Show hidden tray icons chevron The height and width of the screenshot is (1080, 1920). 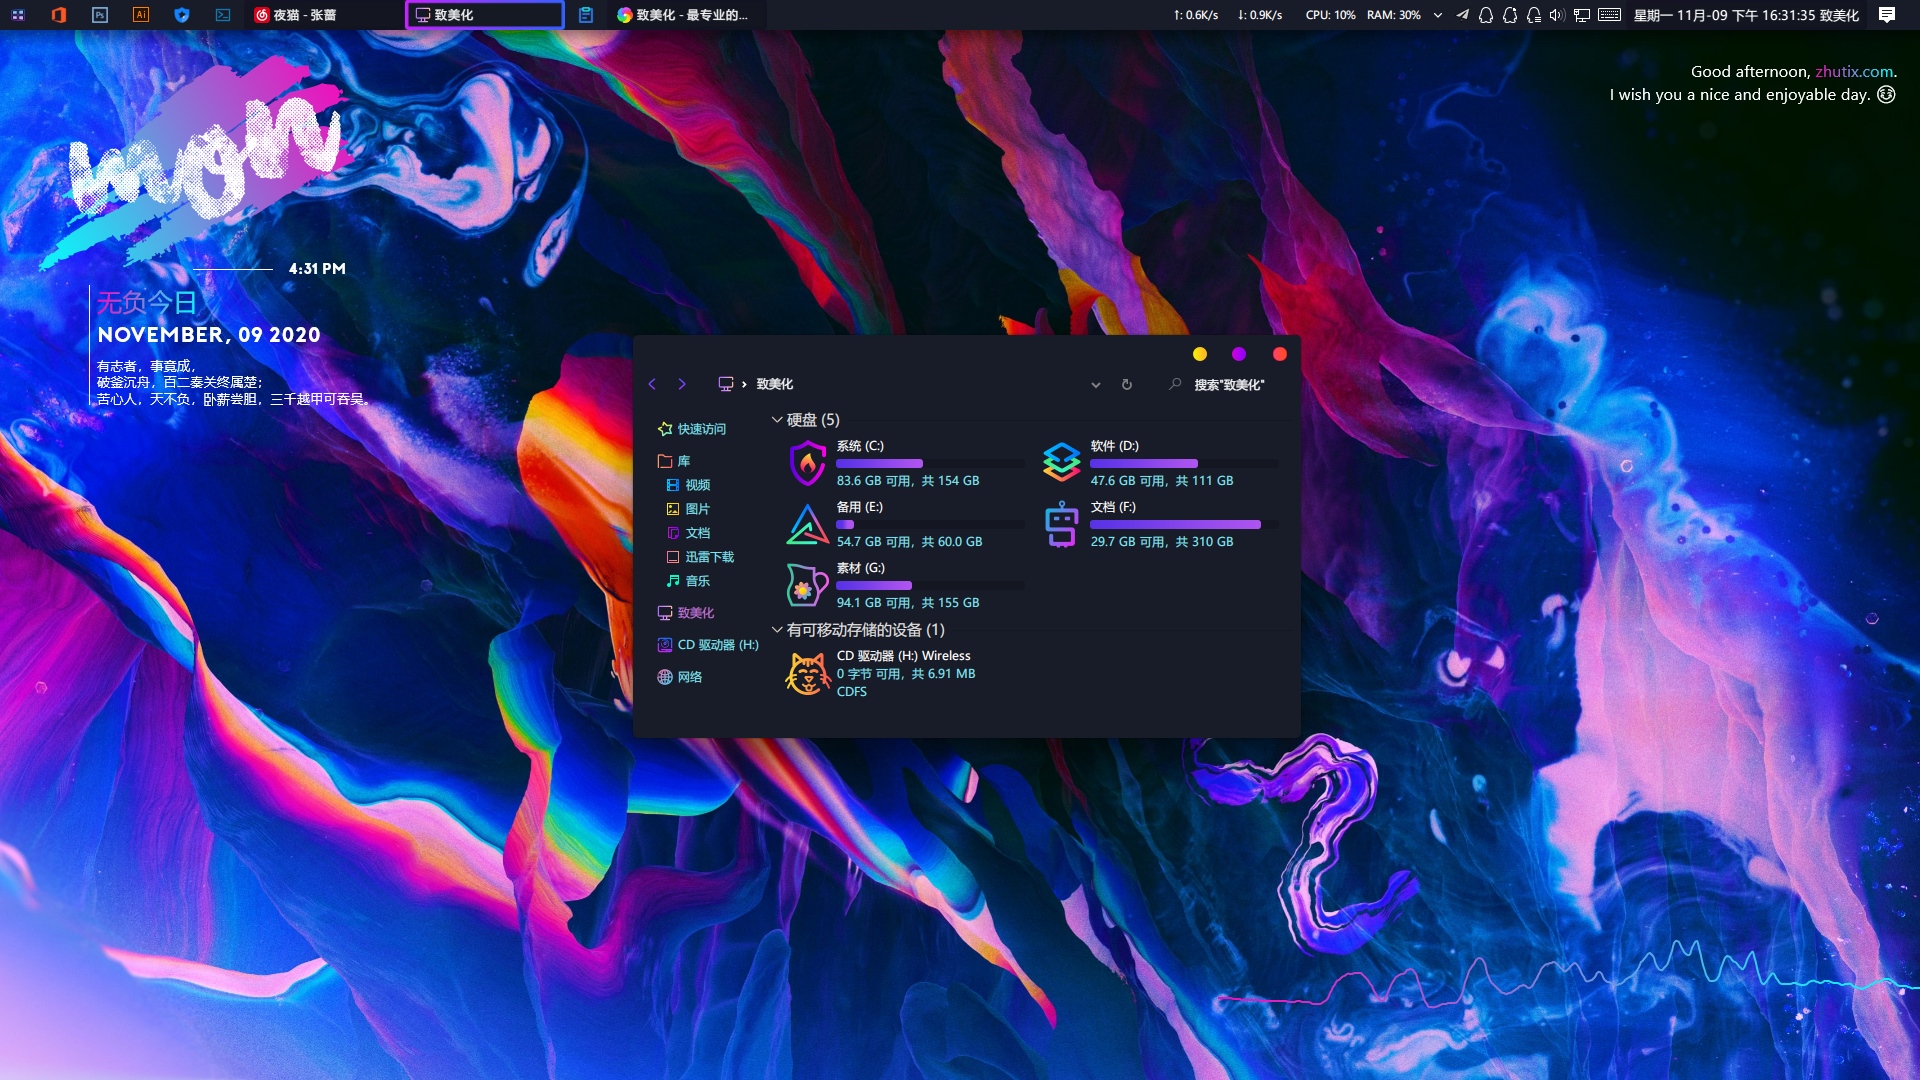(x=1438, y=15)
